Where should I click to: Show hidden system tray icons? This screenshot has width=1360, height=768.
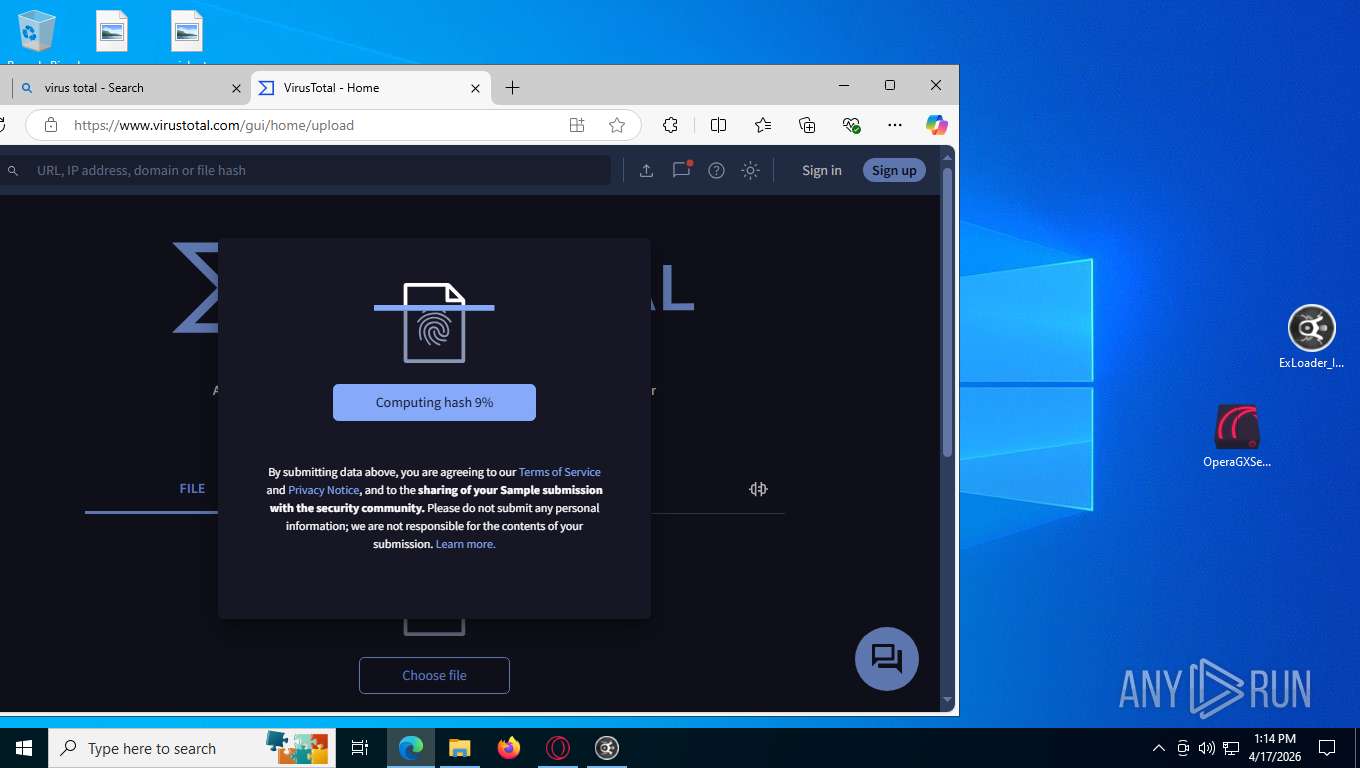[x=1159, y=748]
